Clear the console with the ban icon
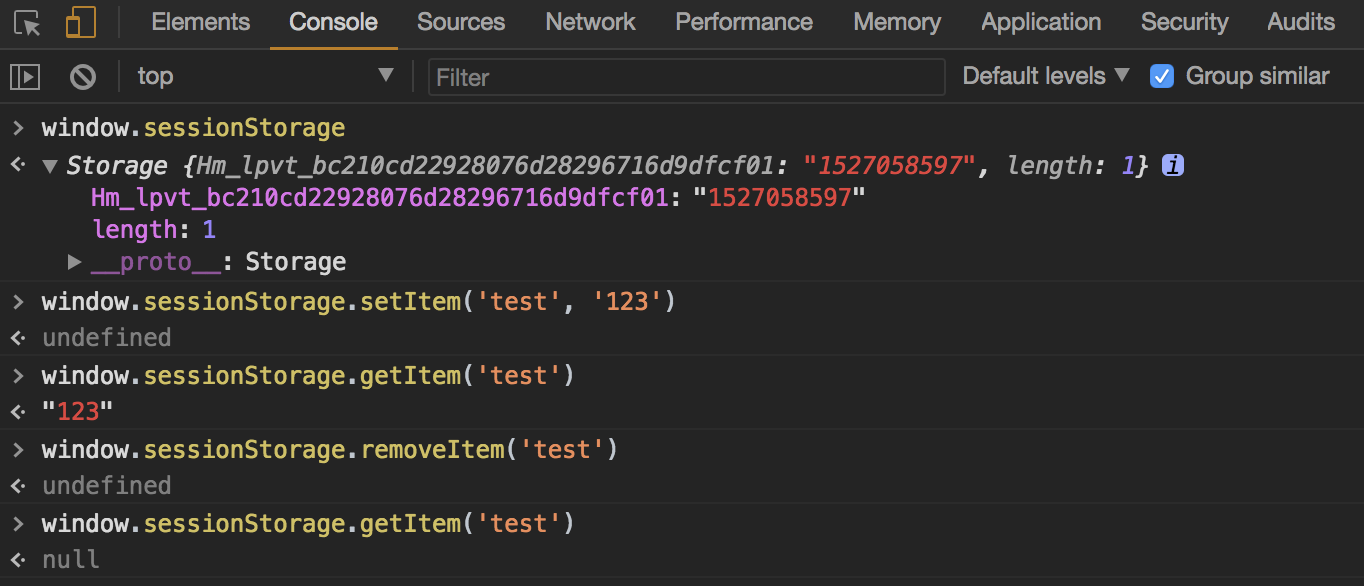The image size is (1364, 586). click(x=83, y=76)
